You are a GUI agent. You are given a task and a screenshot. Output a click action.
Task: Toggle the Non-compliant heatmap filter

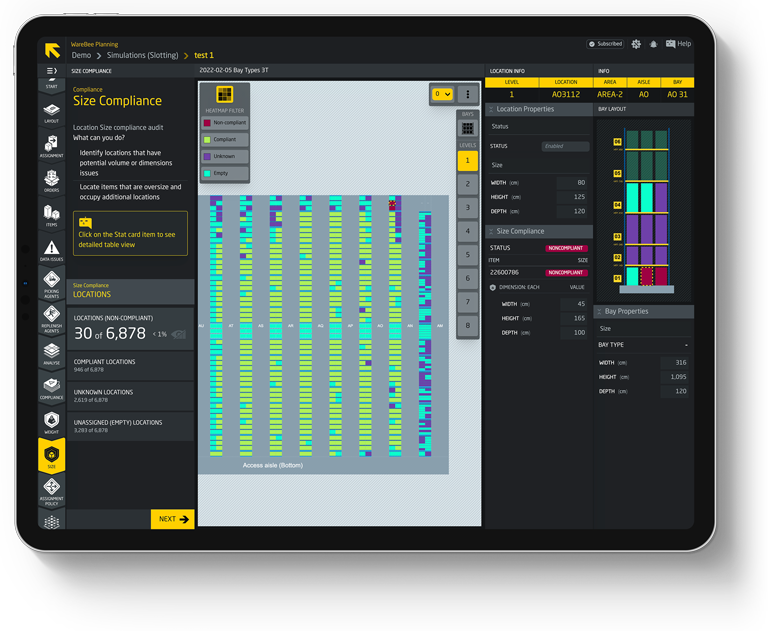225,123
